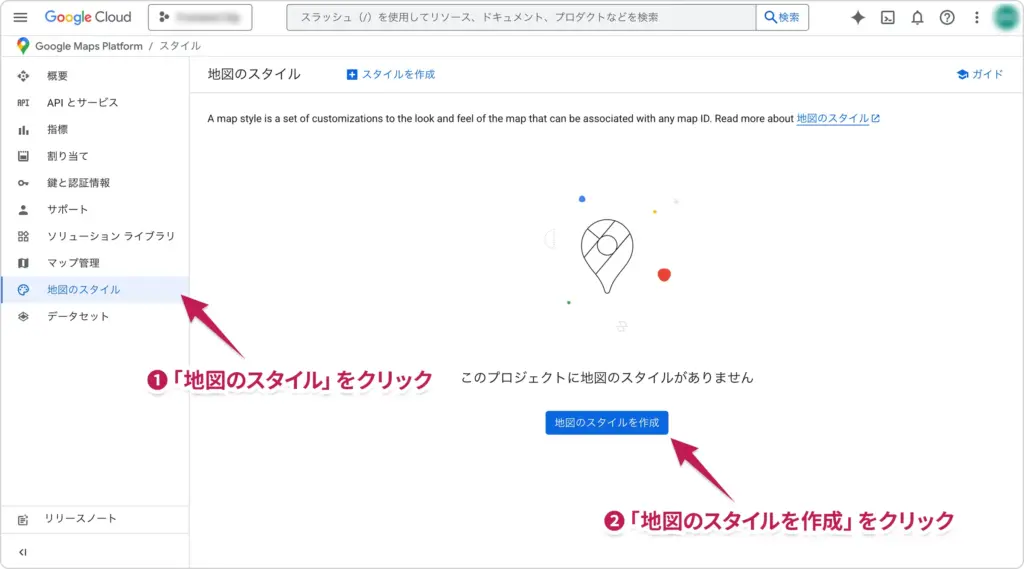The height and width of the screenshot is (569, 1024).
Task: Select 地図のスタイル in sidebar
Action: coord(95,289)
